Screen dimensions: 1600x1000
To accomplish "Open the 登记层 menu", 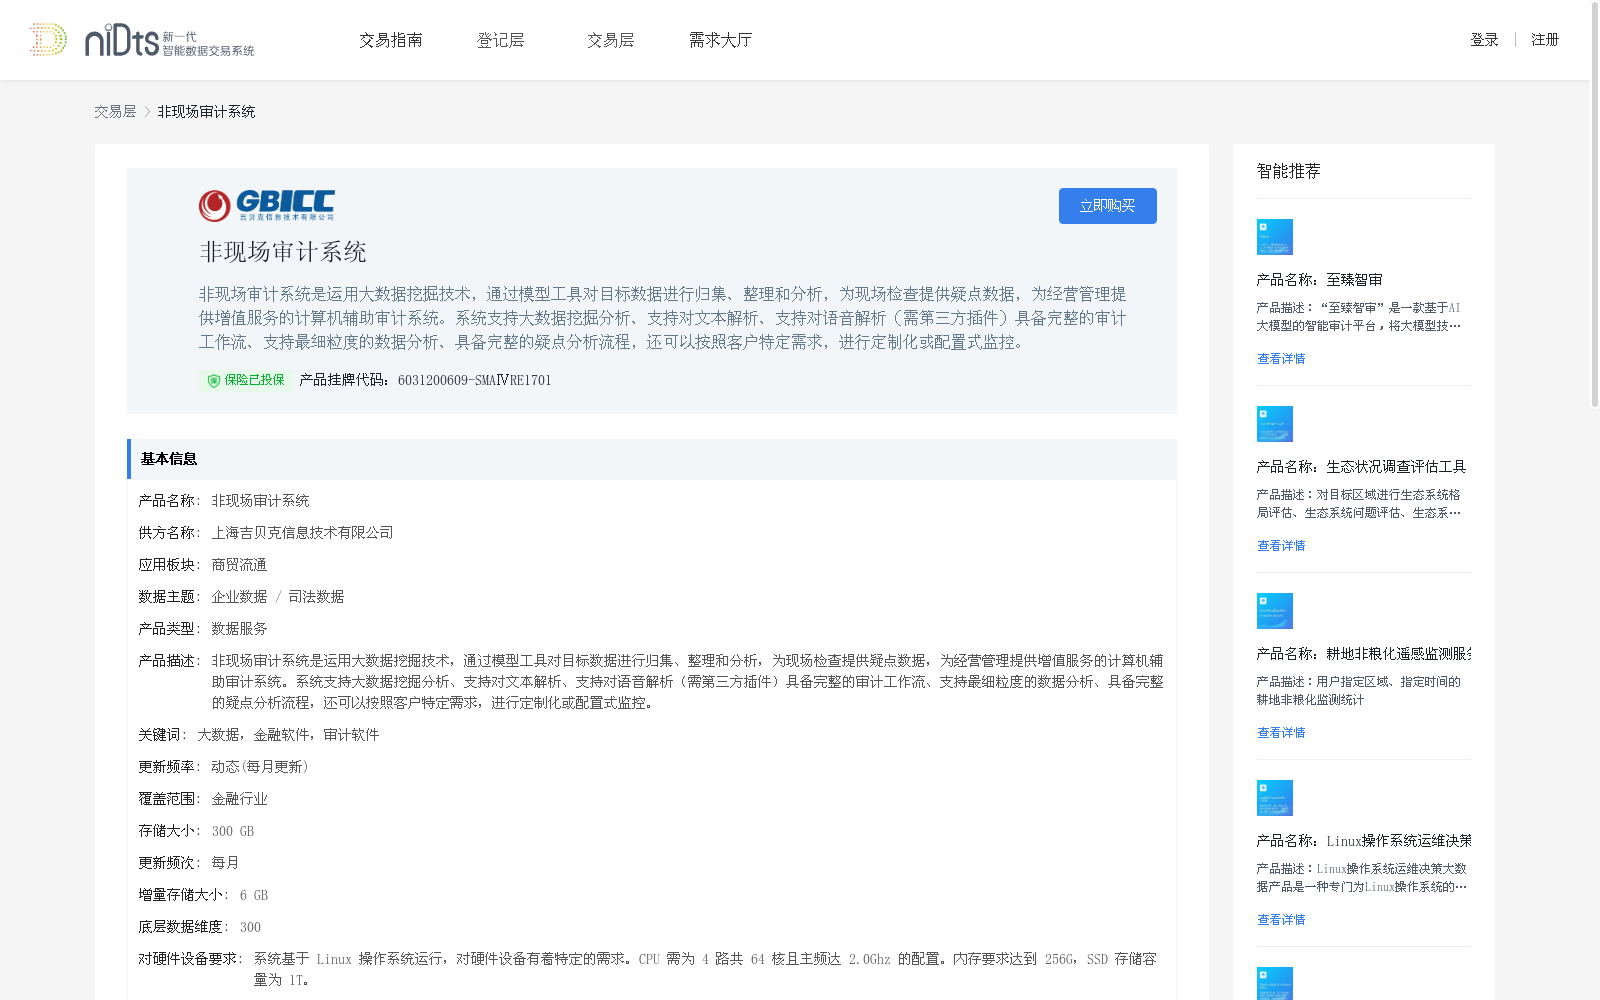I will coord(501,40).
